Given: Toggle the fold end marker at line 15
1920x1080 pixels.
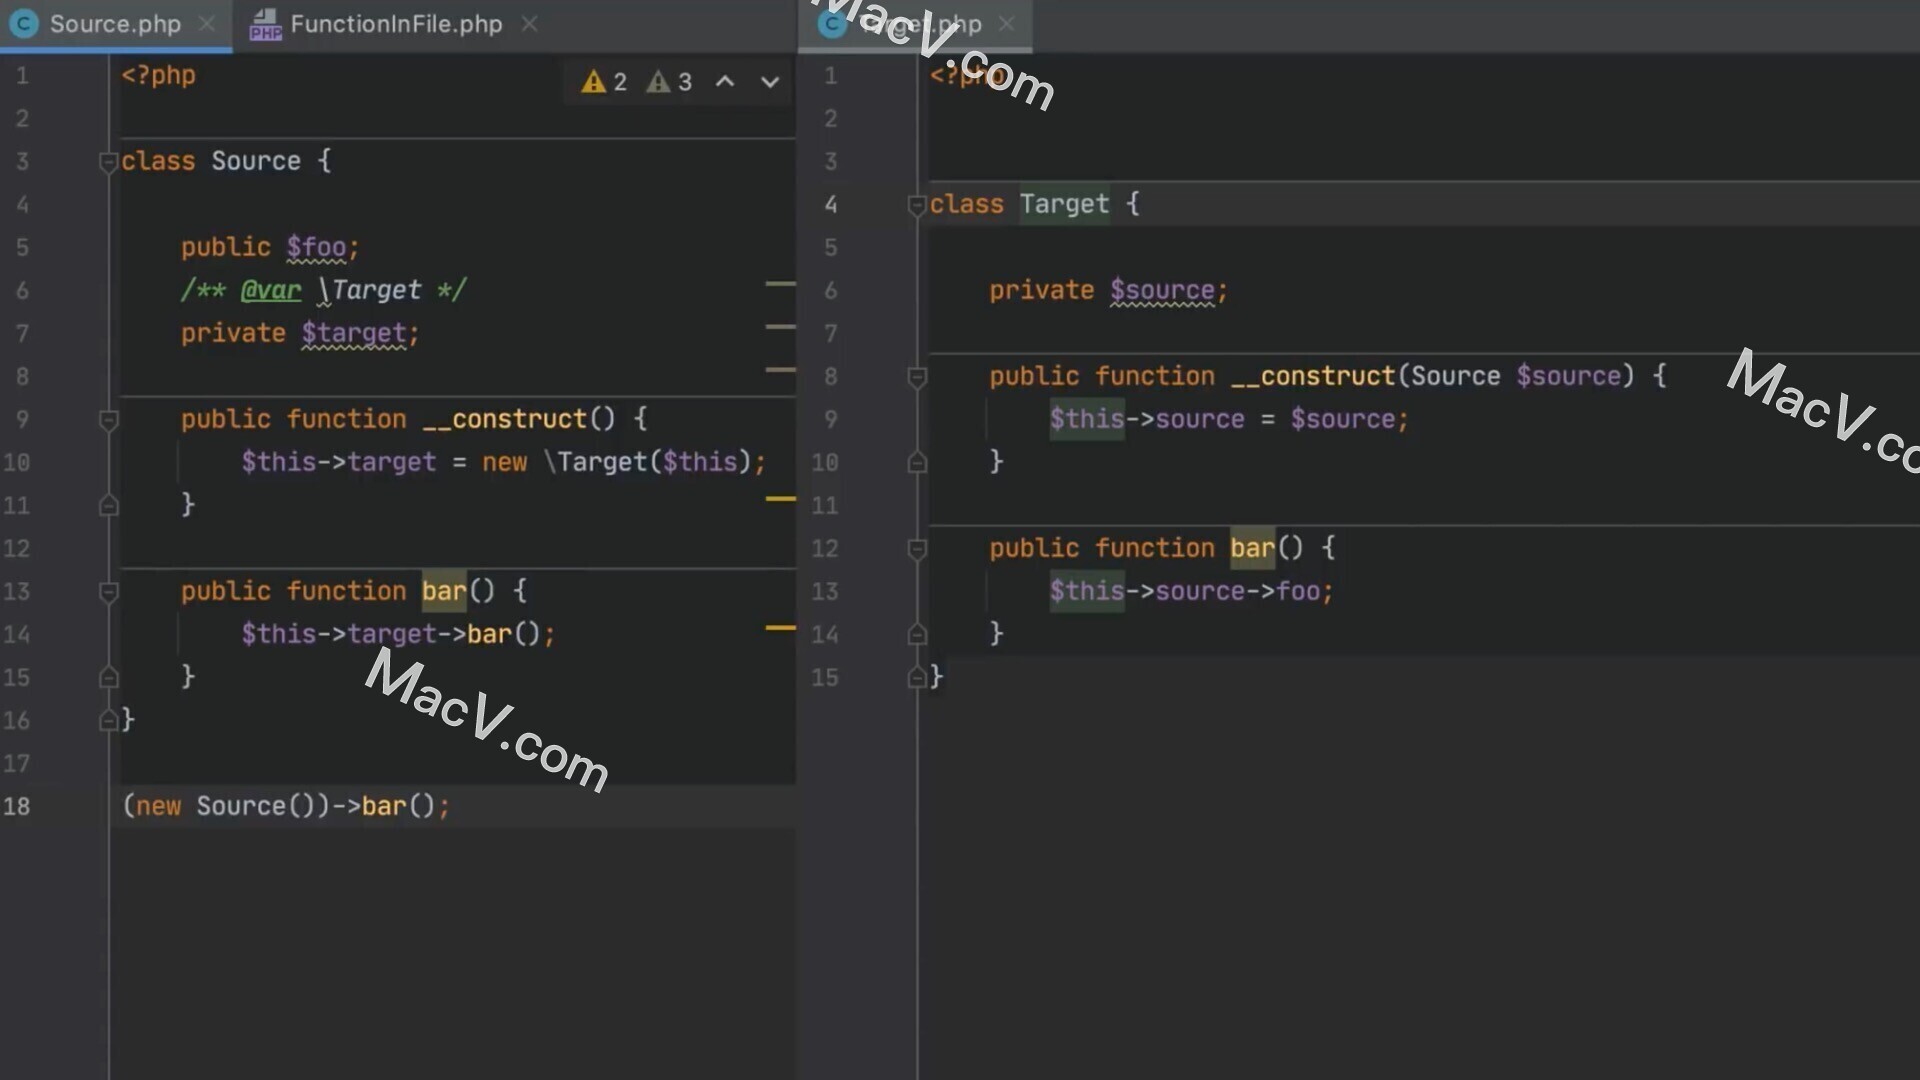Looking at the screenshot, I should click(x=110, y=677).
